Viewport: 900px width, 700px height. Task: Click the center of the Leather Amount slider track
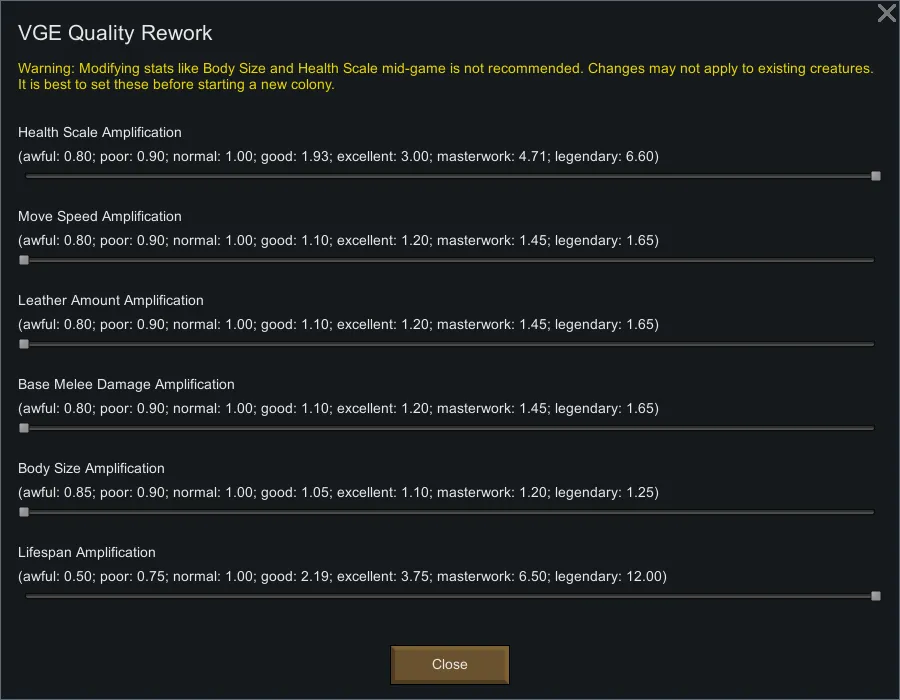[450, 344]
